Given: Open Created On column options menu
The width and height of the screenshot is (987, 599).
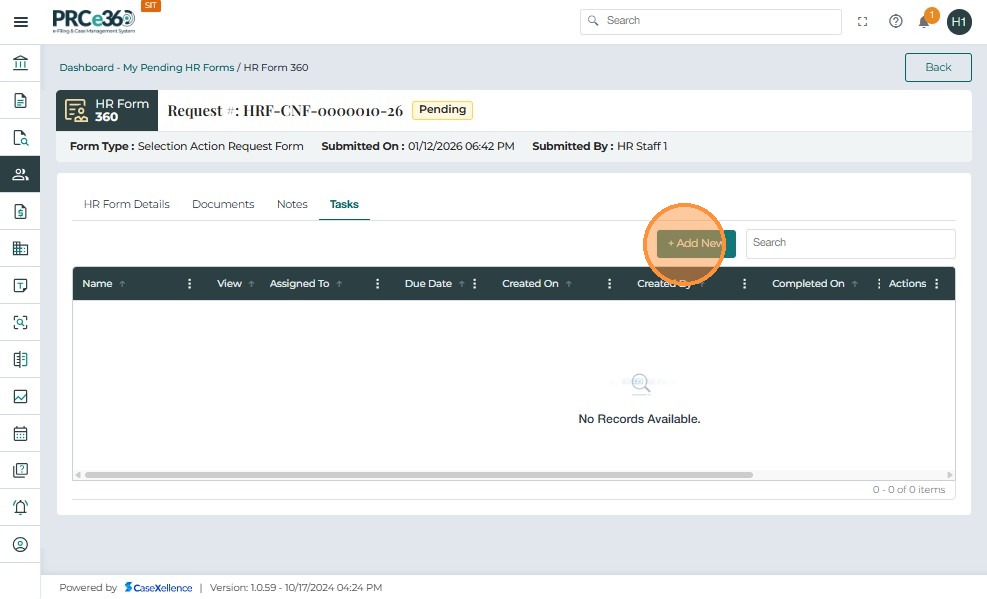Looking at the screenshot, I should pos(609,284).
